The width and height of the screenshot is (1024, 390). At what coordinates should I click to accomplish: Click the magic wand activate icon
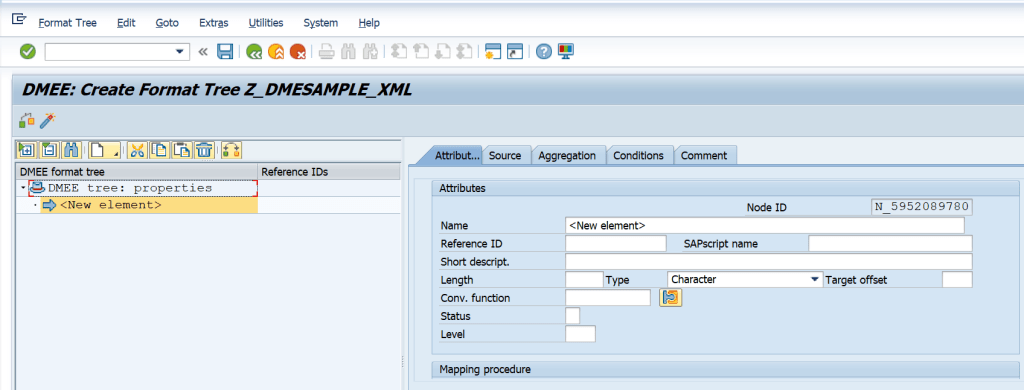click(x=48, y=121)
